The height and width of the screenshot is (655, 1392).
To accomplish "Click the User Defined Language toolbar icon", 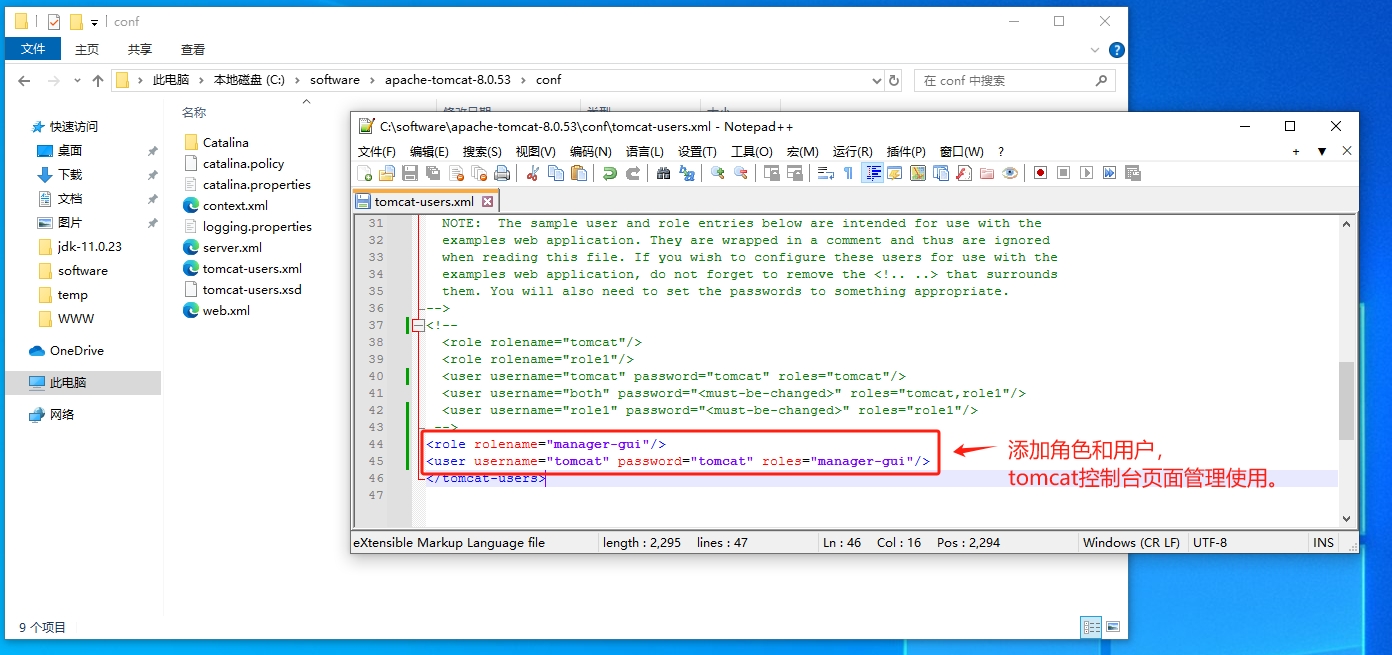I will click(x=894, y=173).
